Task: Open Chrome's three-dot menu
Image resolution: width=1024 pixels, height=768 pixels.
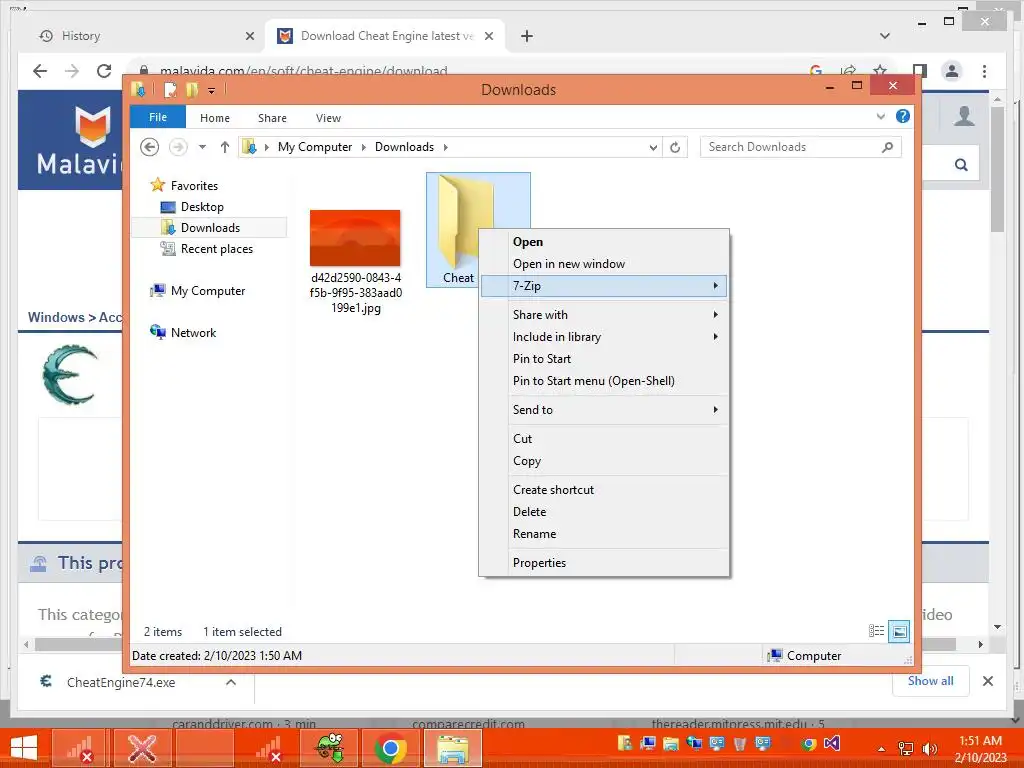Action: [984, 71]
